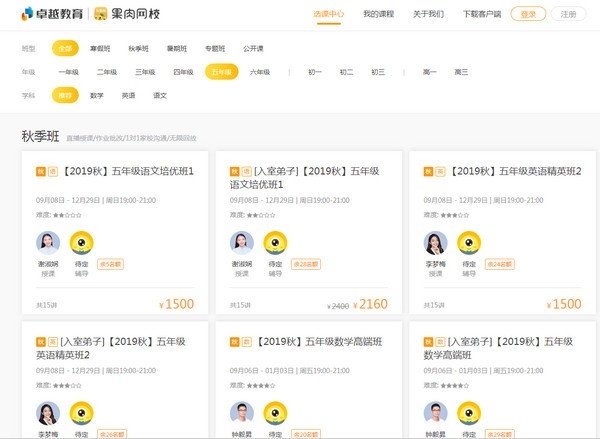The width and height of the screenshot is (600, 439).
Task: Click the 卓越教育 logo icon
Action: point(28,14)
